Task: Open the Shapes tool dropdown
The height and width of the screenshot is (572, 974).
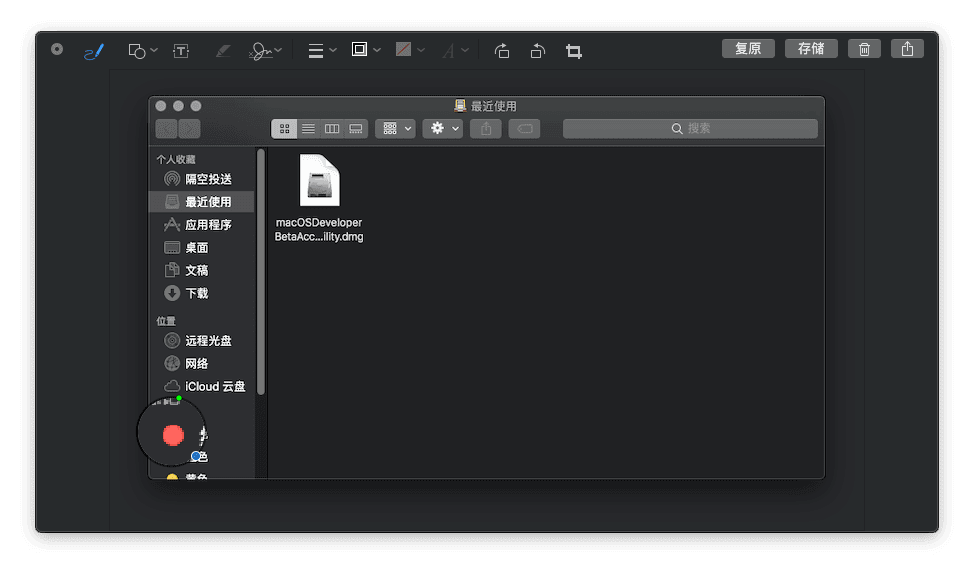Action: (x=143, y=51)
